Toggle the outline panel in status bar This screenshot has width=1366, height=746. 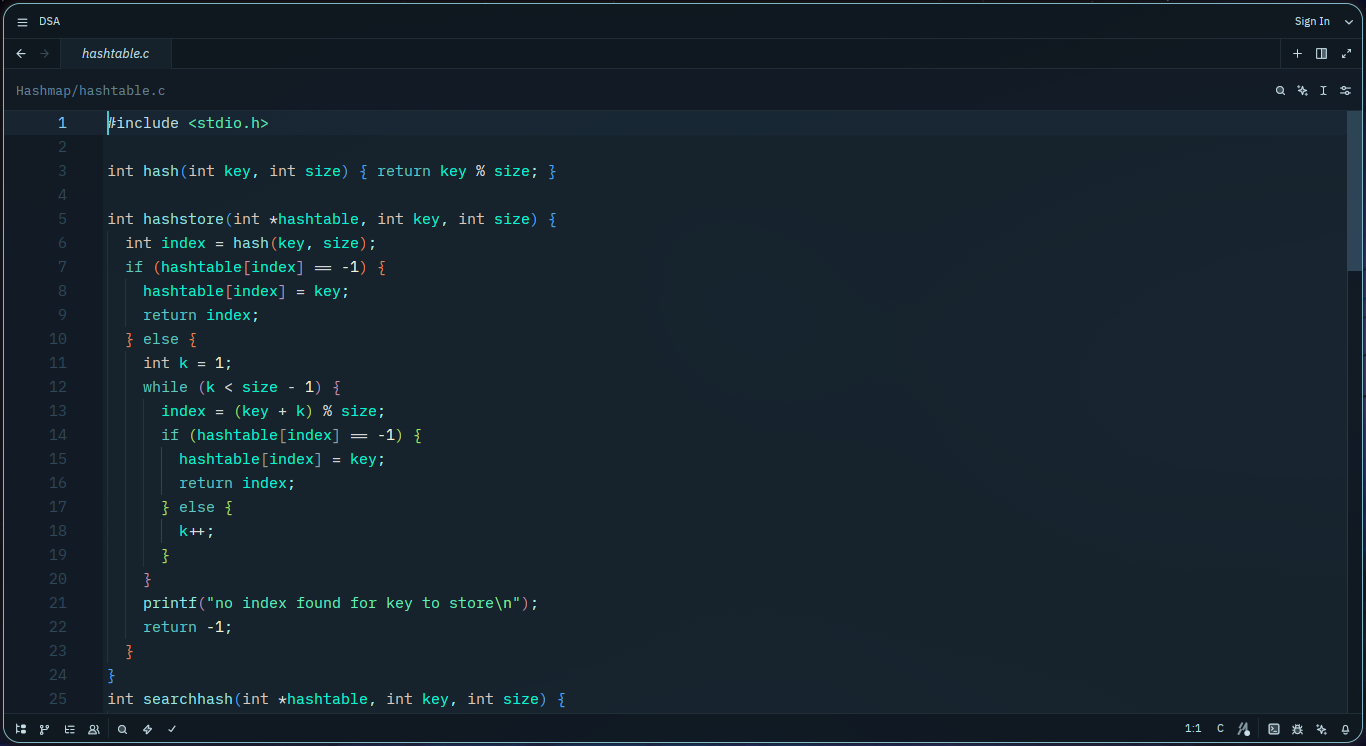pos(69,730)
